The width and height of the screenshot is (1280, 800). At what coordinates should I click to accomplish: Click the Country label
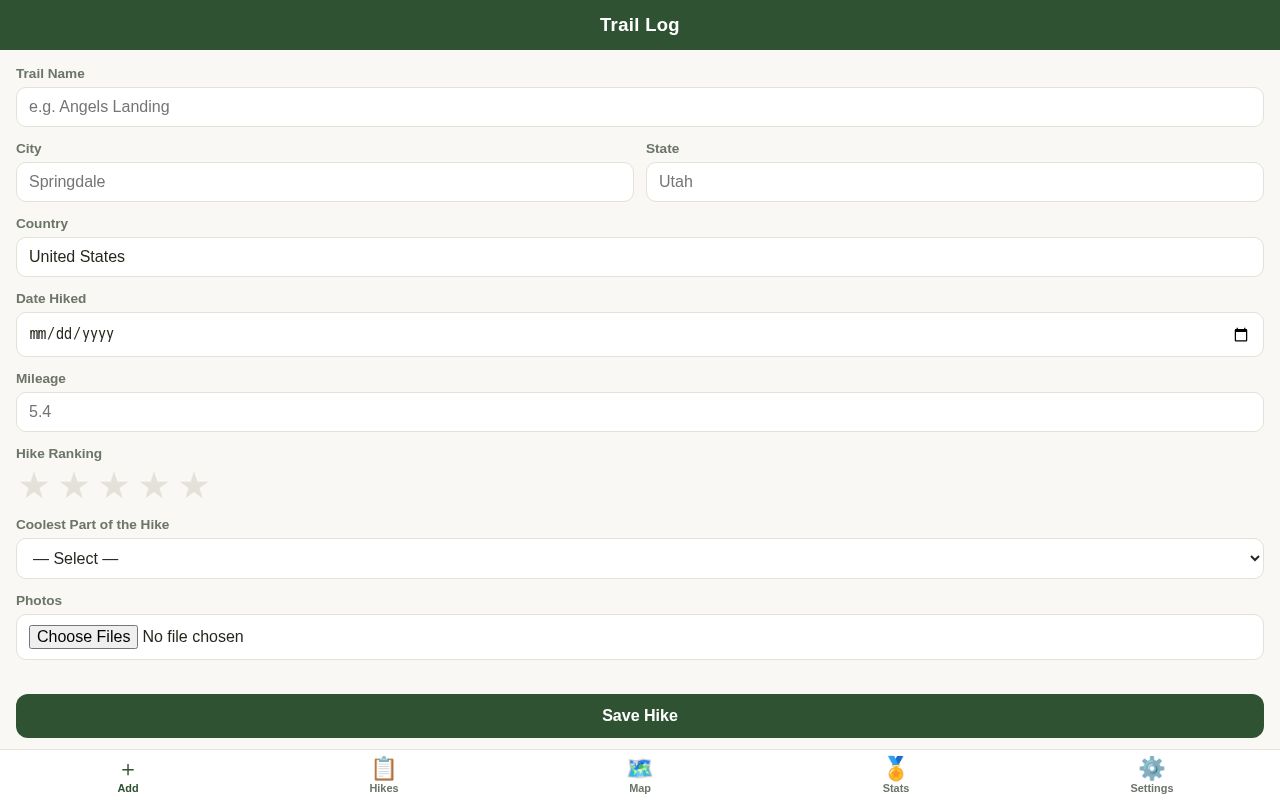42,224
